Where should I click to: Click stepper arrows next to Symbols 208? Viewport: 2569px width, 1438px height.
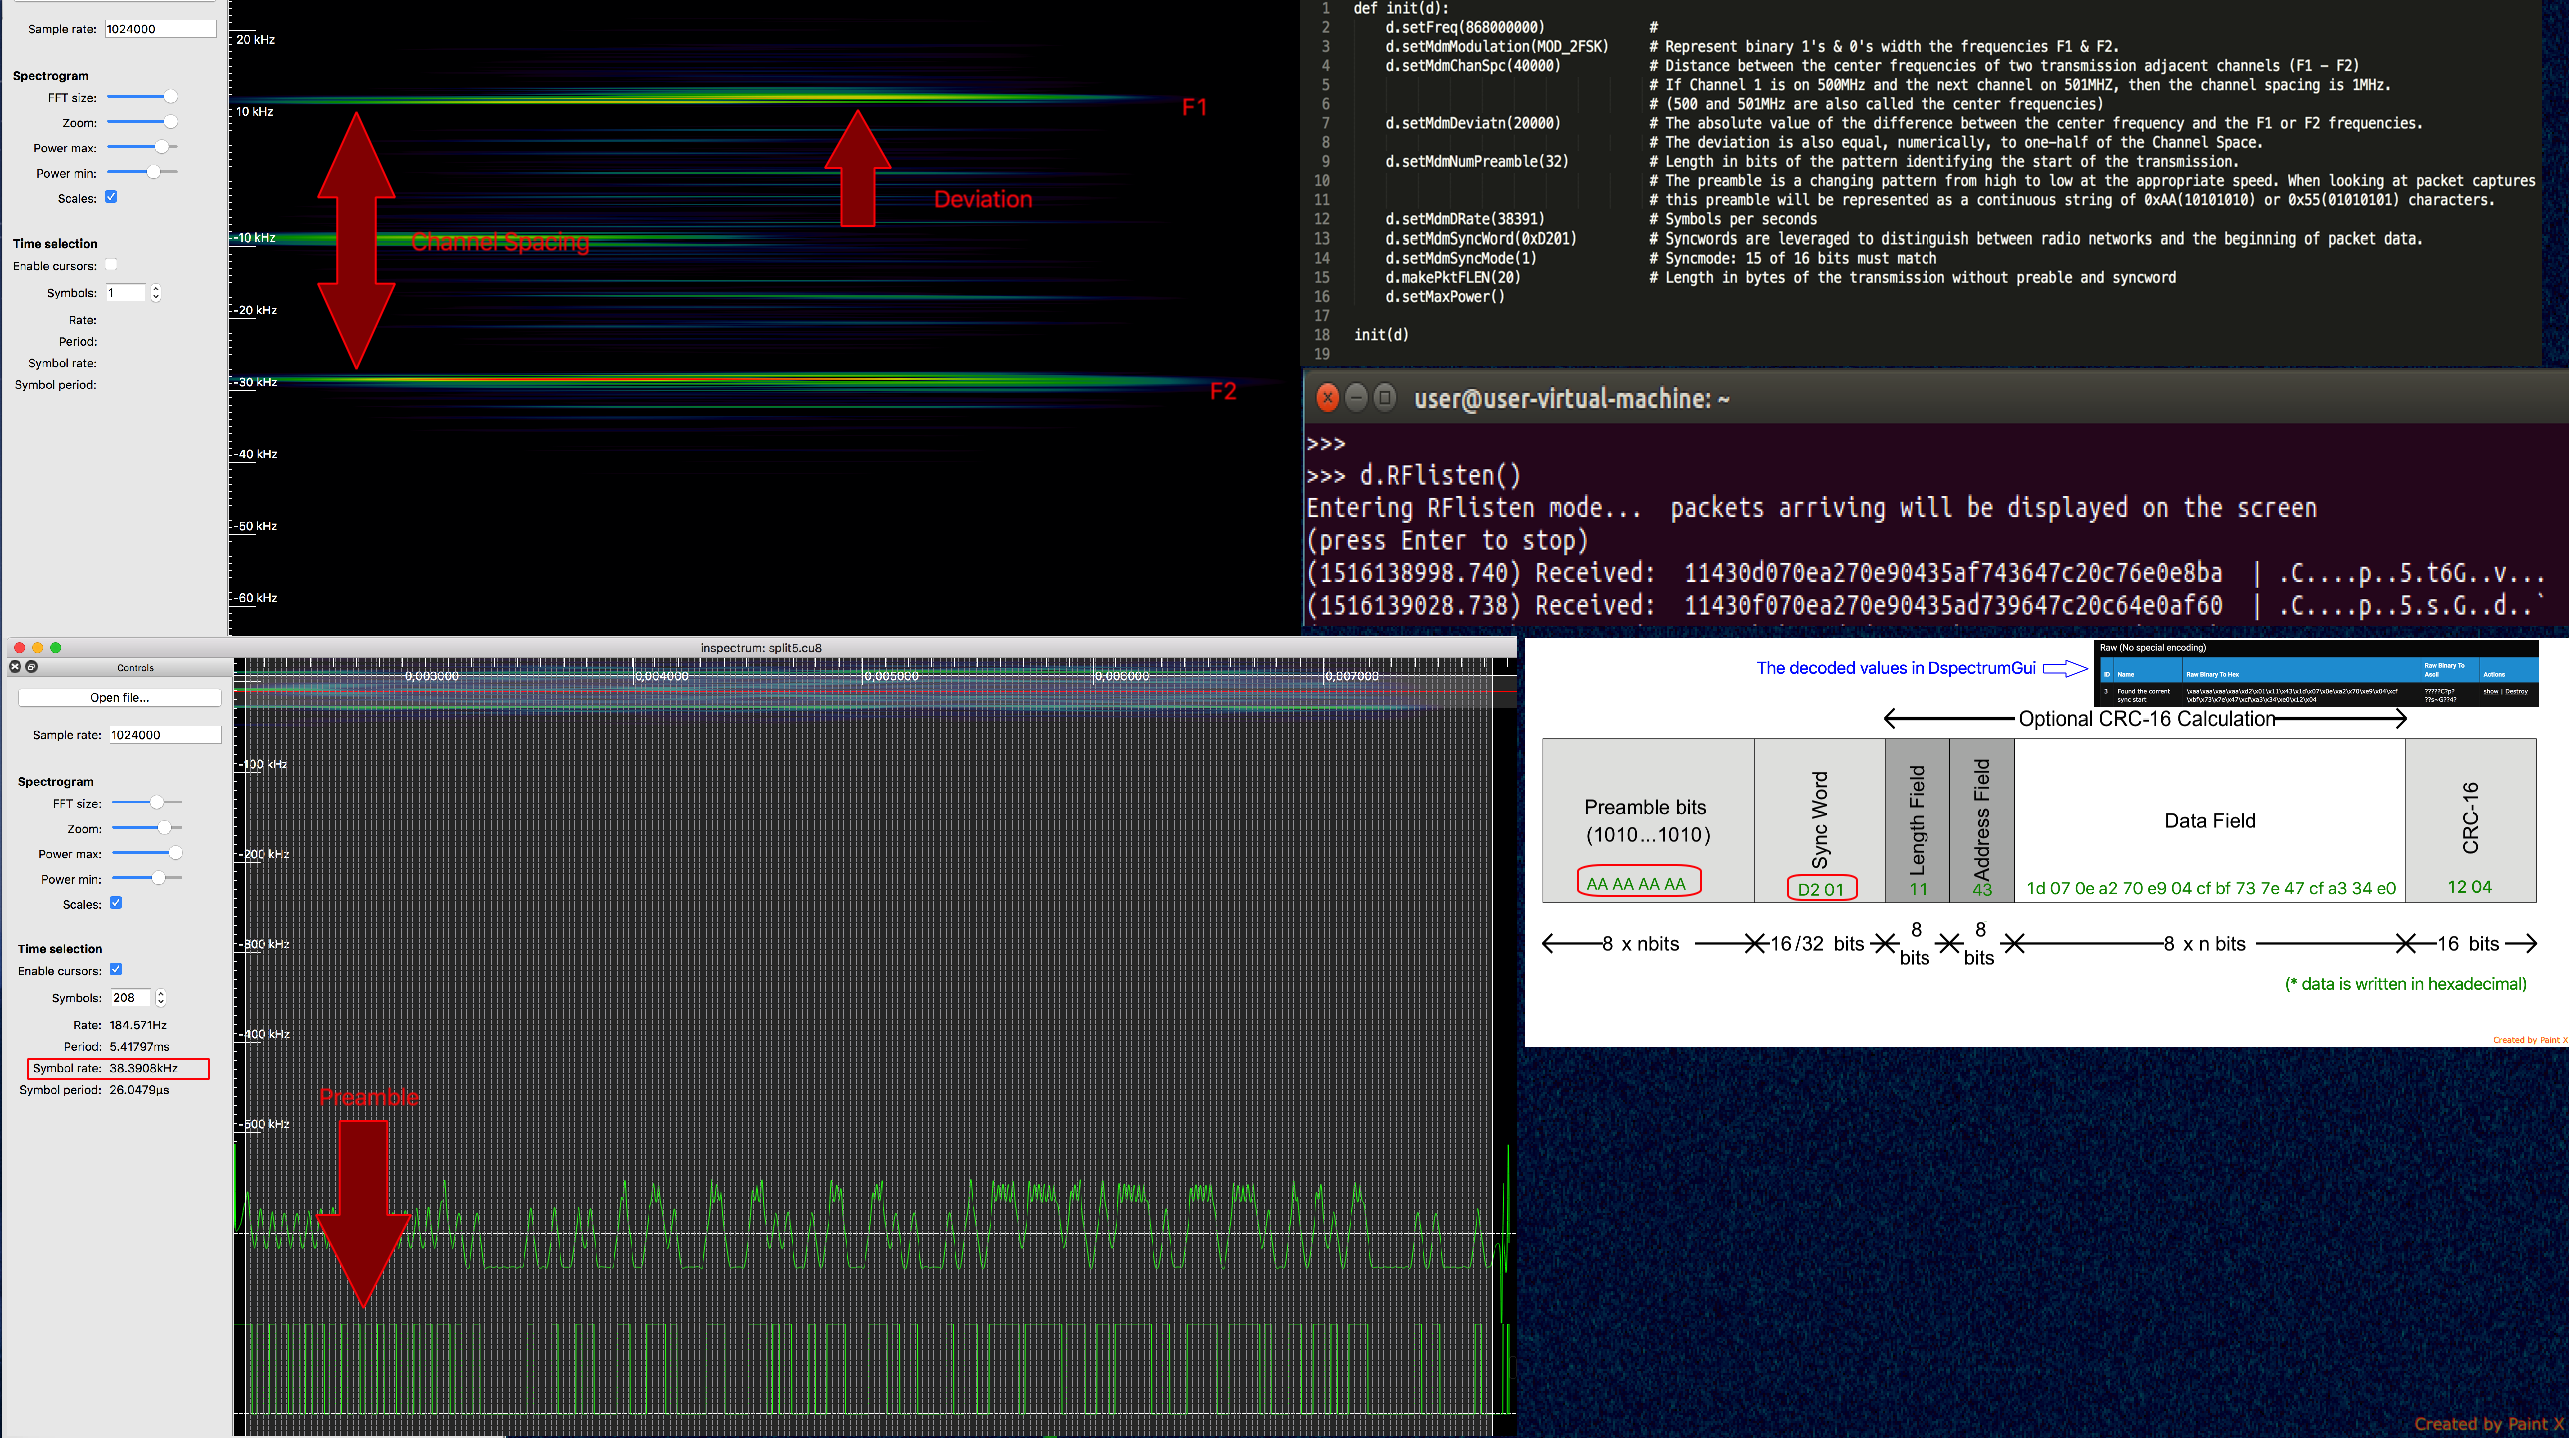160,997
